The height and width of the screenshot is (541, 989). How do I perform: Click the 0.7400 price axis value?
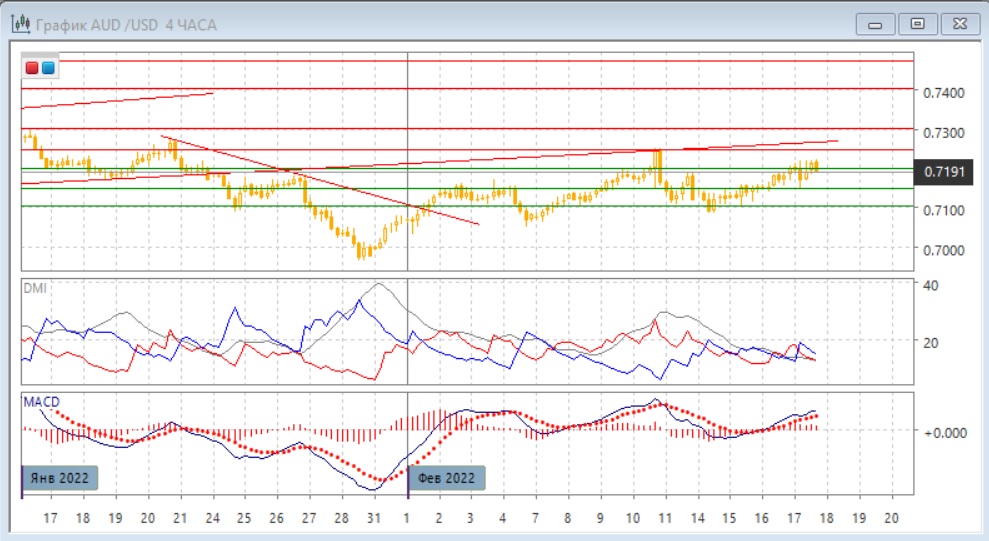coord(944,93)
